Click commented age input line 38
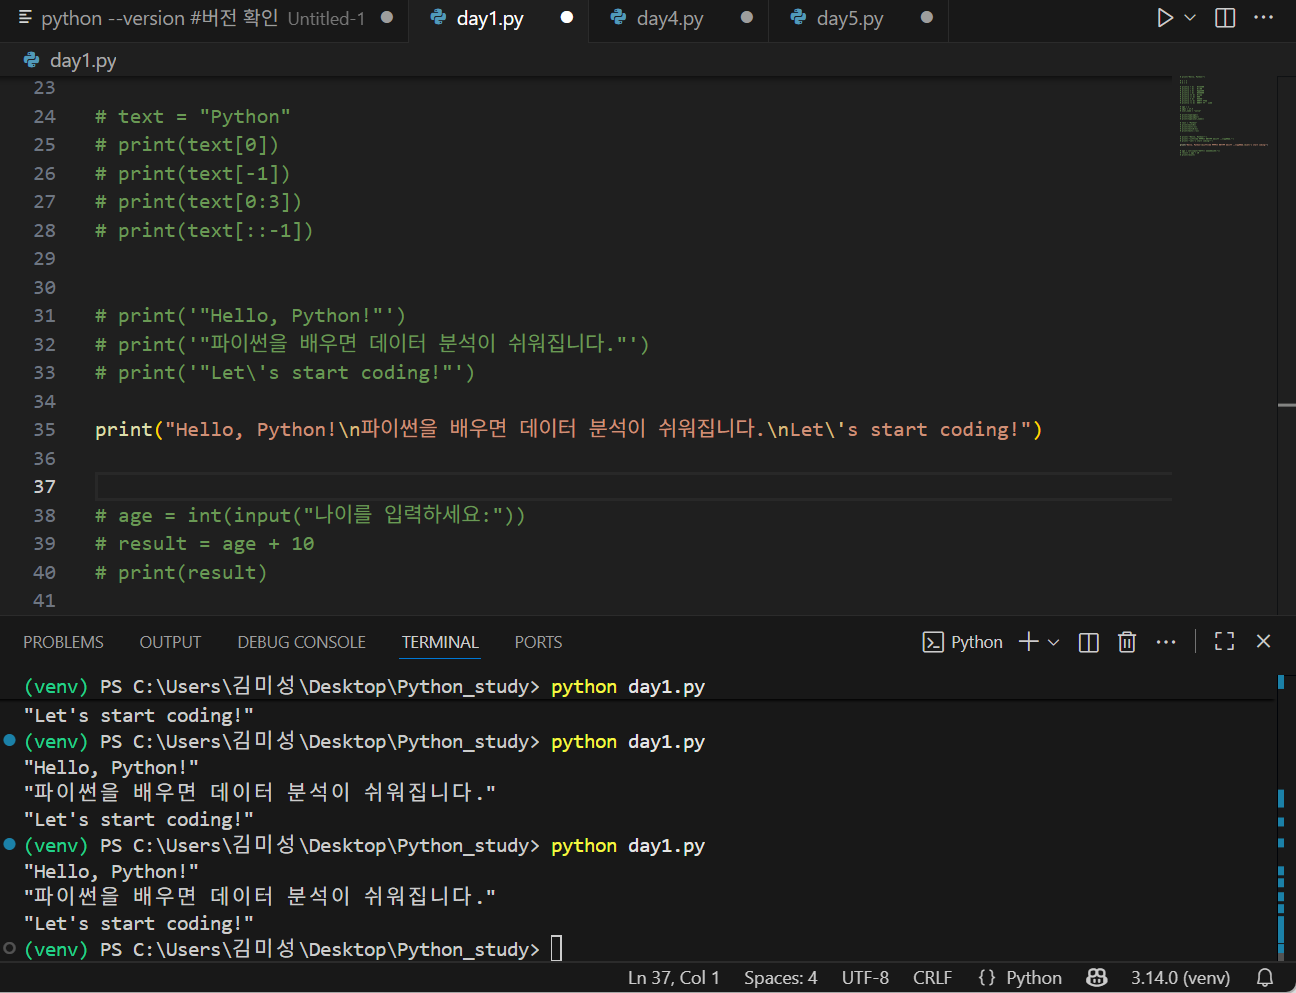This screenshot has height=993, width=1296. [x=310, y=516]
